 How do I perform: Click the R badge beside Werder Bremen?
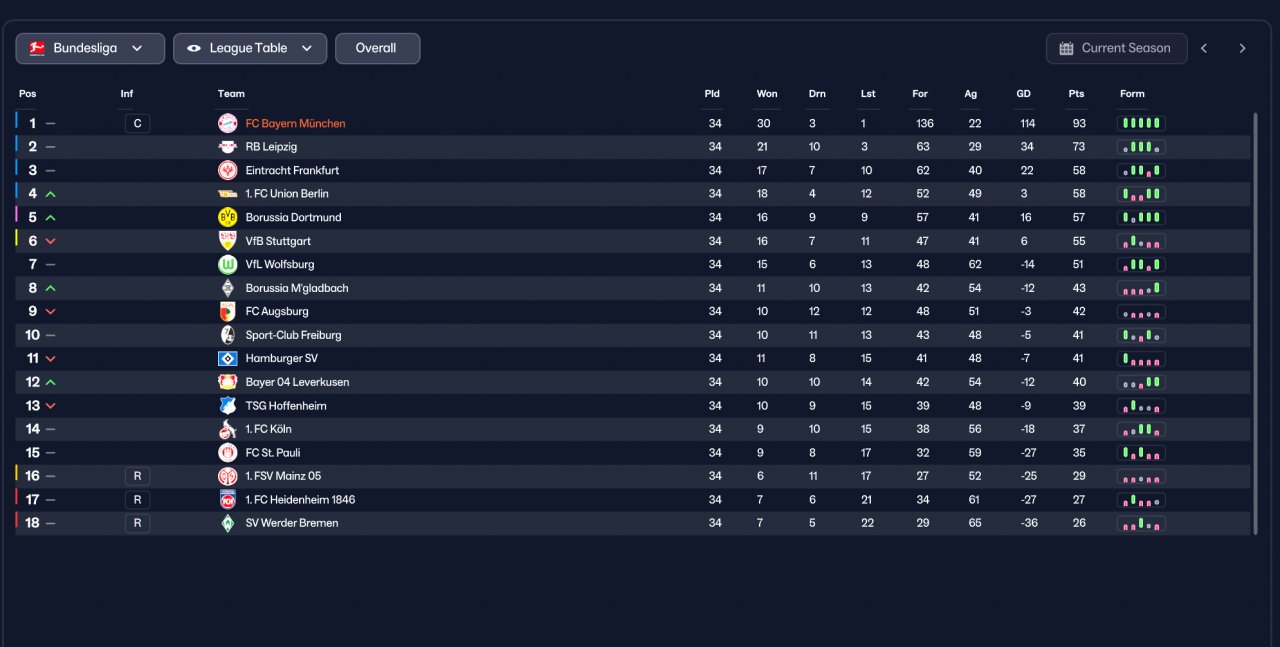[137, 523]
